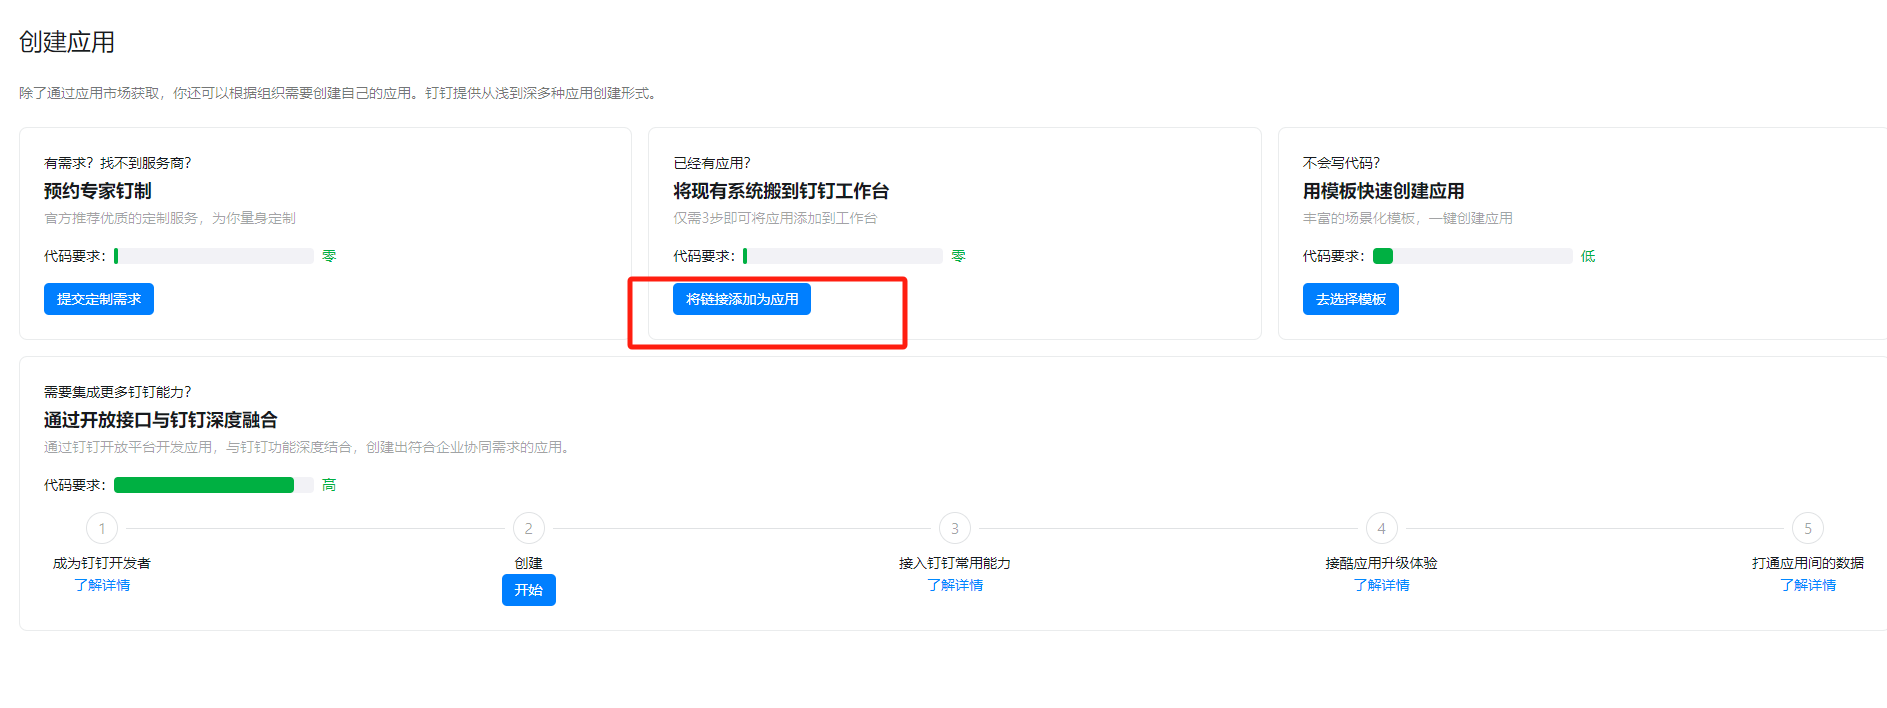Click the 接入钉钉常用能力 step label
The width and height of the screenshot is (1887, 708).
955,563
